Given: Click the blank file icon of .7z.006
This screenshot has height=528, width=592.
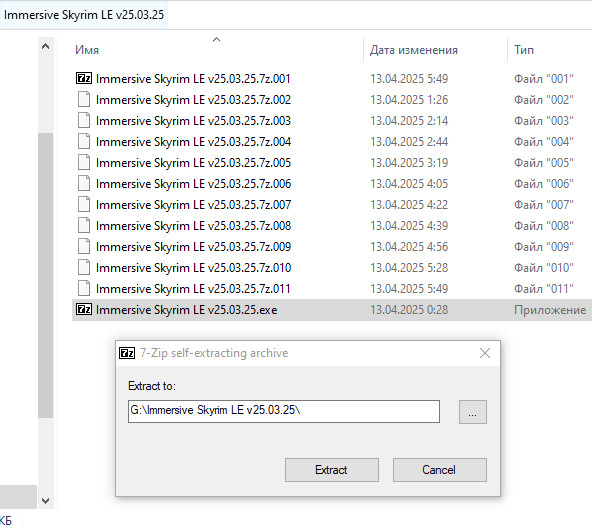Looking at the screenshot, I should [84, 183].
